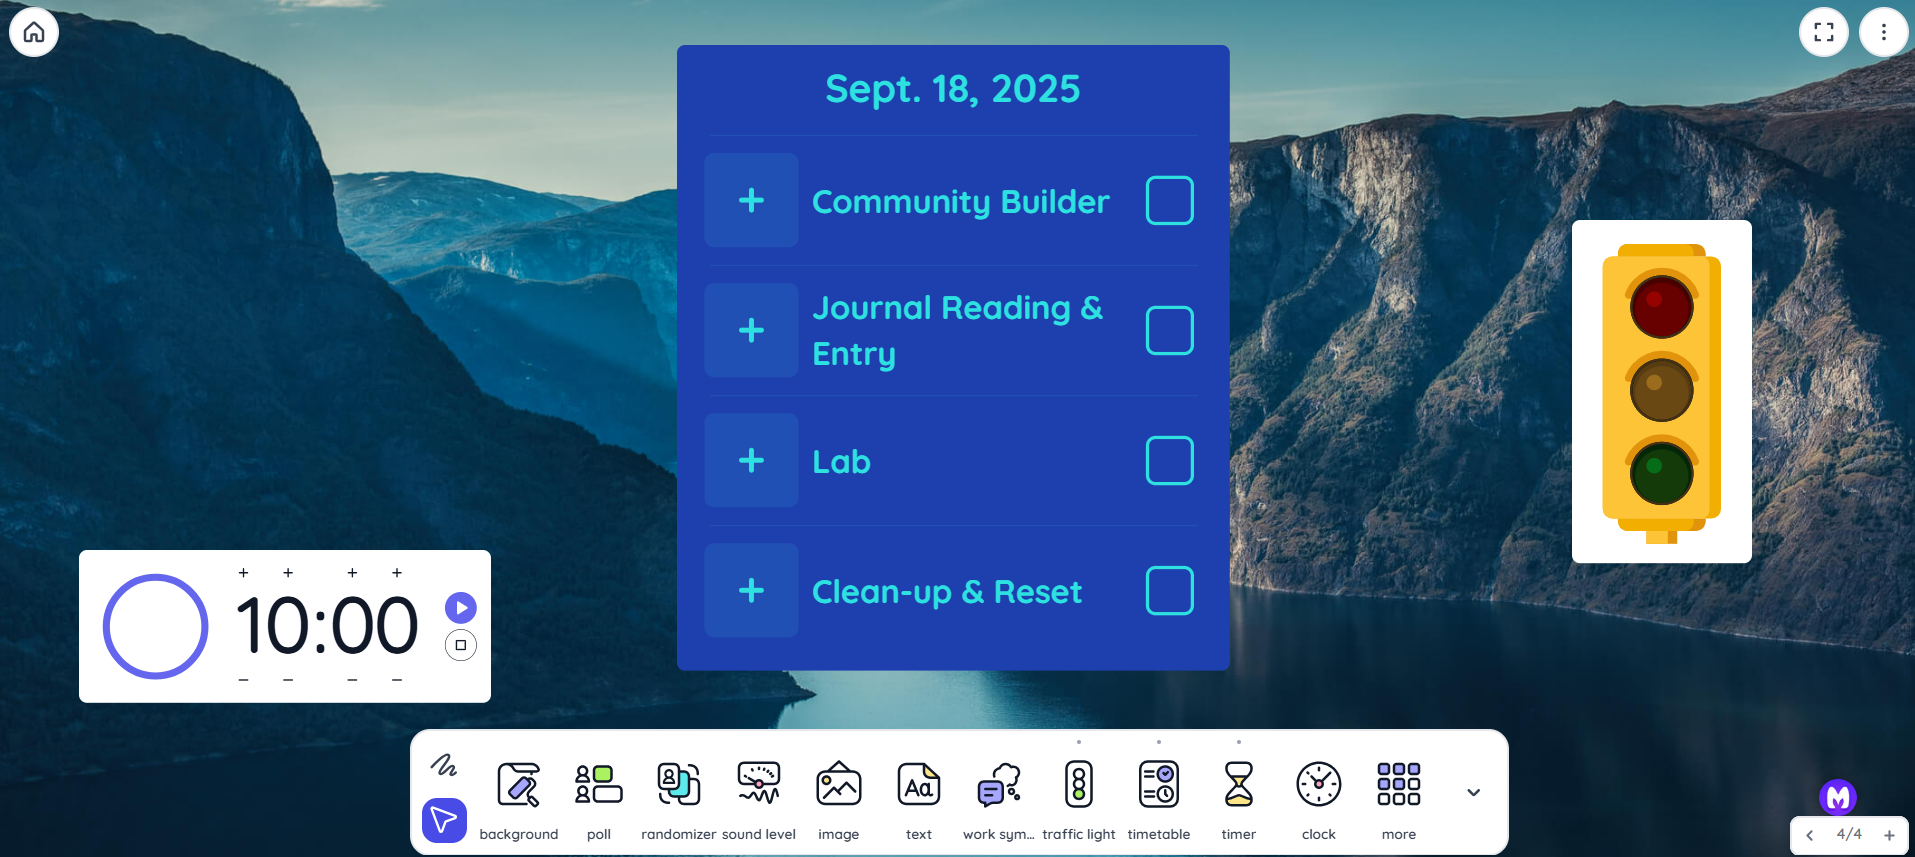Collapse the bottom toolbar chevron
The height and width of the screenshot is (857, 1915).
[1474, 792]
